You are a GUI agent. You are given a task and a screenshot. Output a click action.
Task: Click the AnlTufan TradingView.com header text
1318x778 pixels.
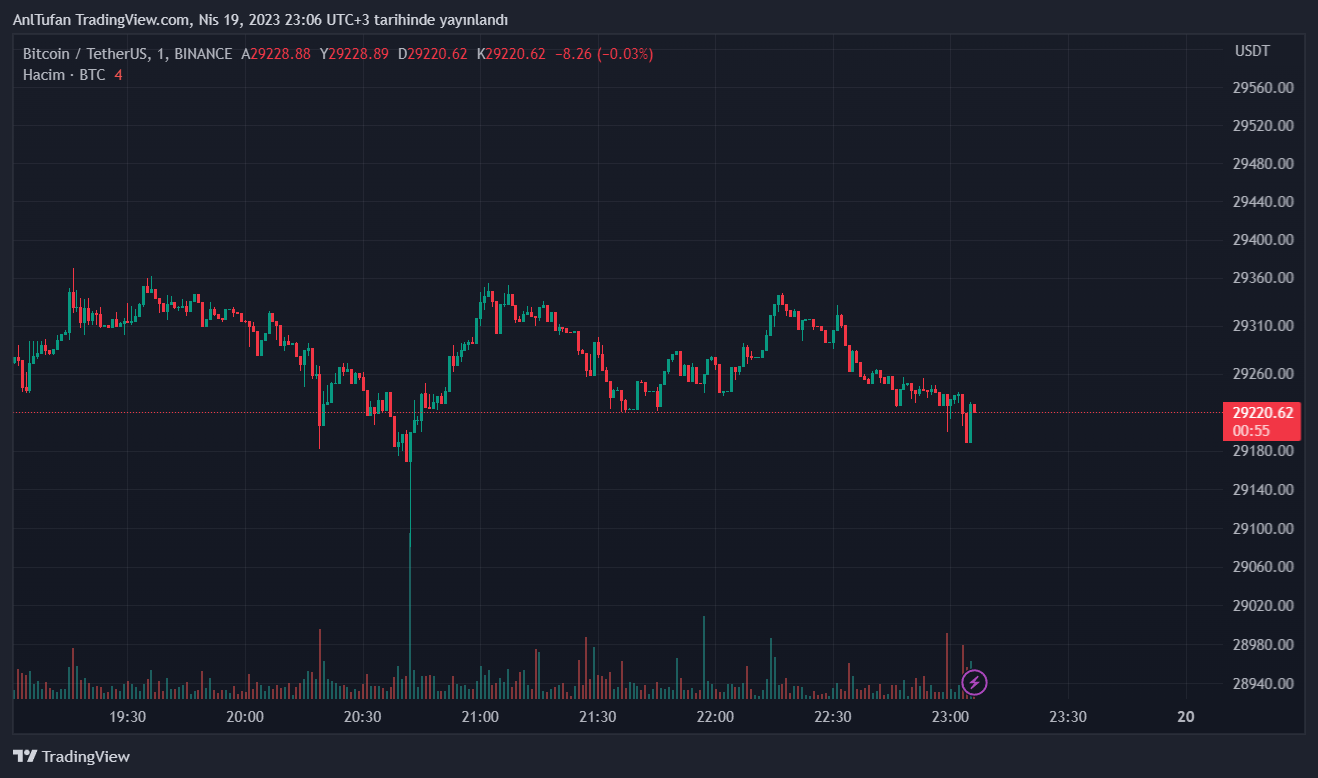pyautogui.click(x=260, y=20)
